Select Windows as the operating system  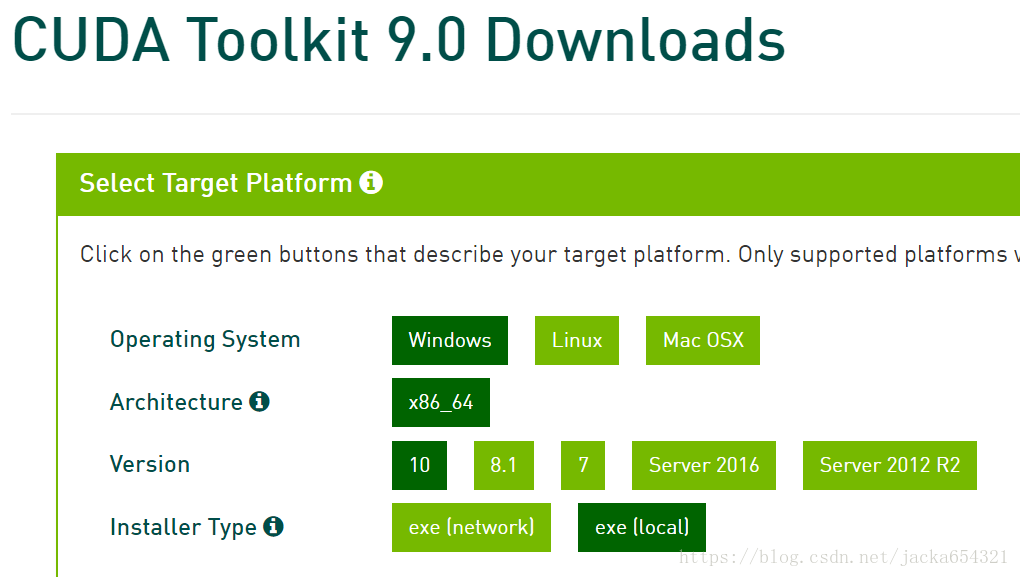(x=450, y=340)
